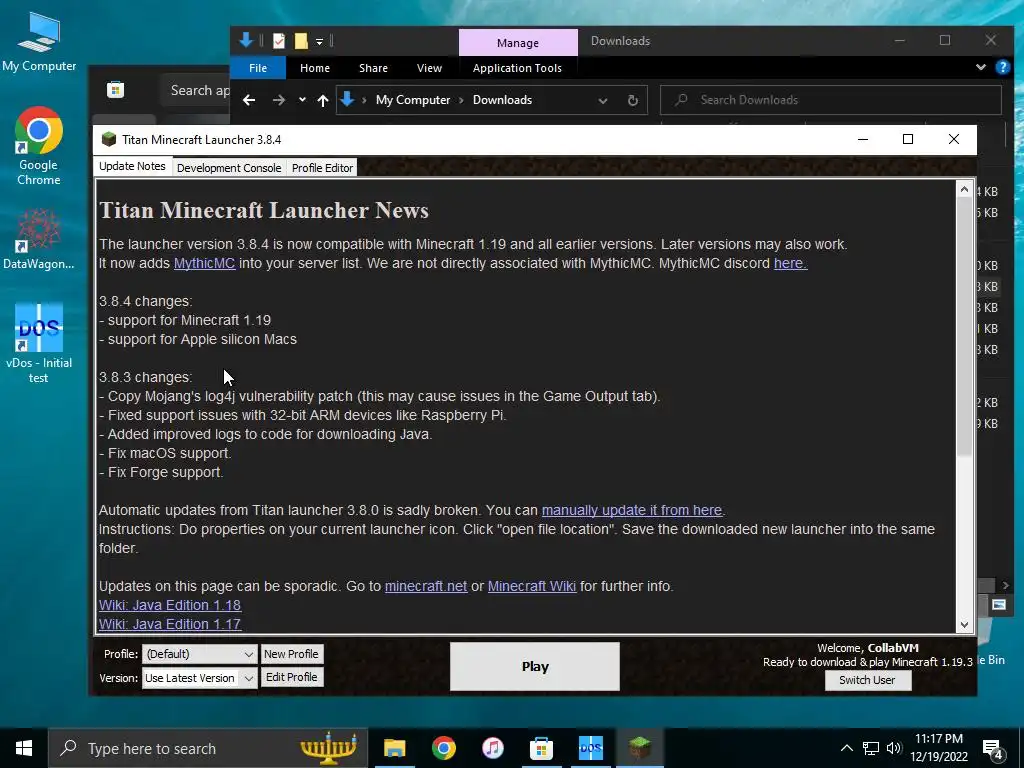
Task: Click Microsoft Store icon in the background window
Action: (116, 89)
